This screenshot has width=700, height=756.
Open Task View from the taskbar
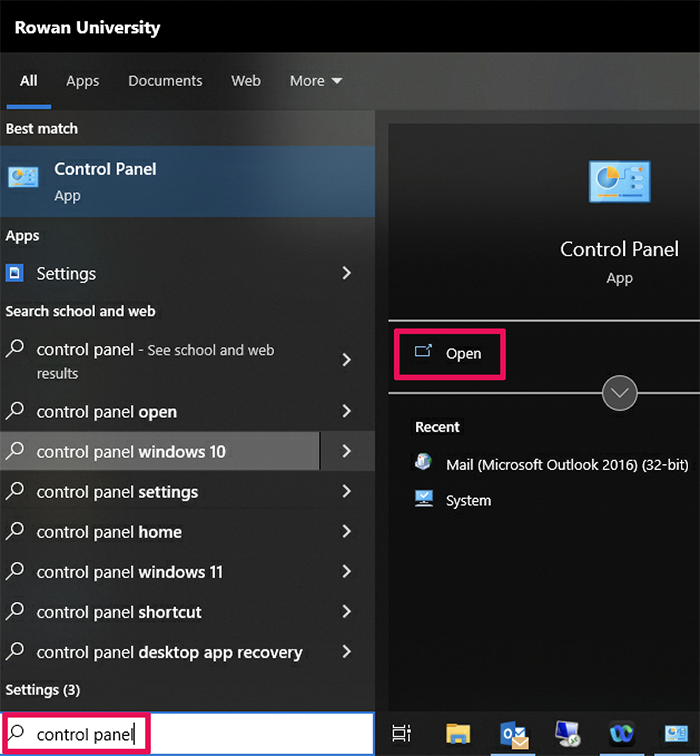coord(401,734)
